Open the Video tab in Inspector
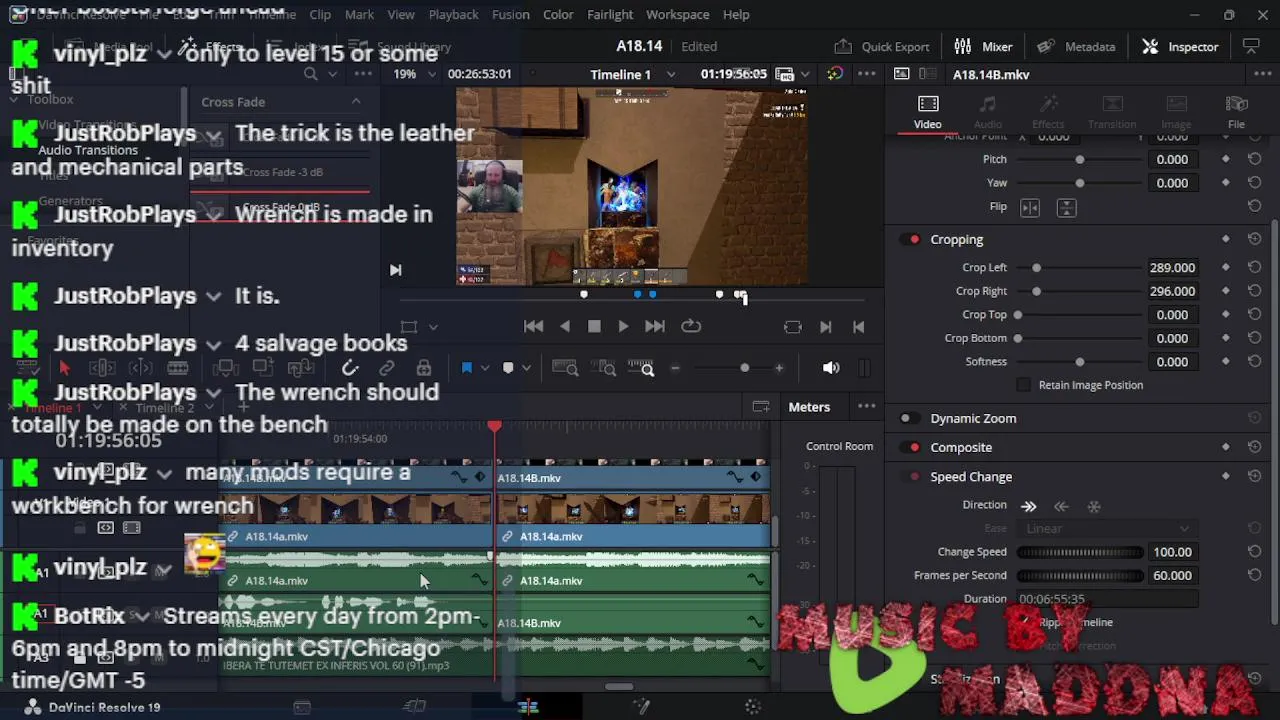 (927, 112)
